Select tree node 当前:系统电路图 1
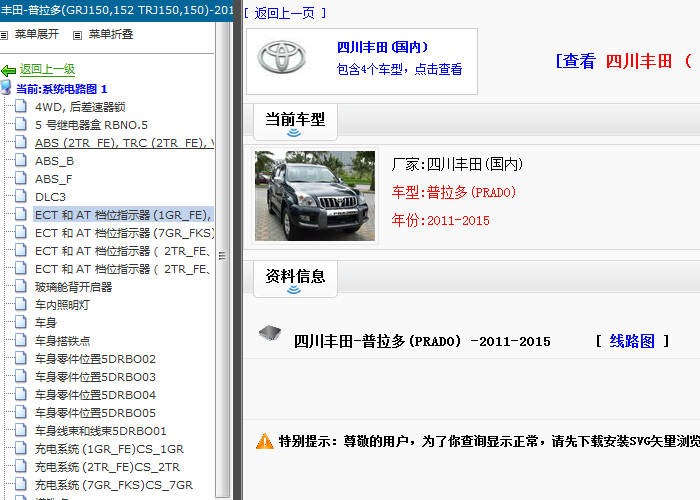 (x=62, y=89)
